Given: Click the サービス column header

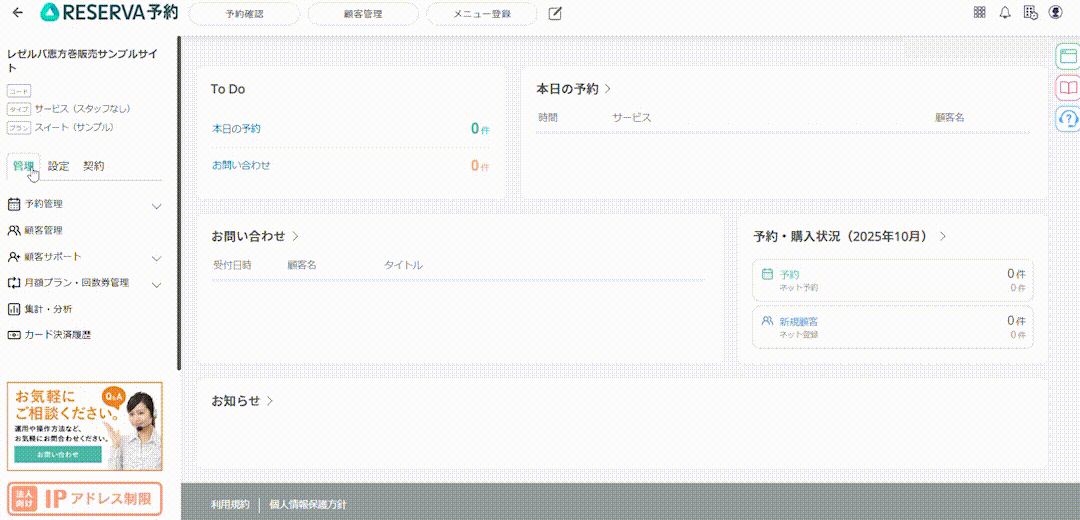Looking at the screenshot, I should point(632,118).
